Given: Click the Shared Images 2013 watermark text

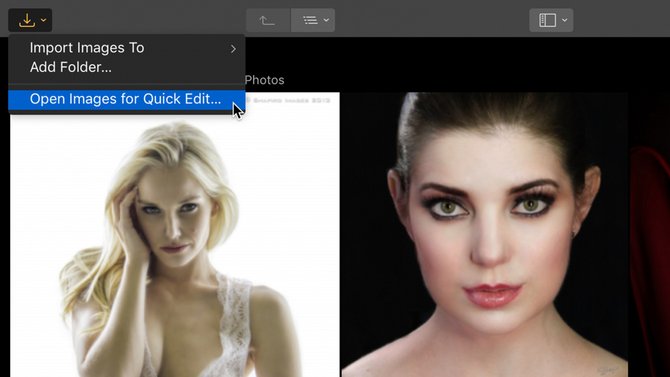Looking at the screenshot, I should tap(292, 100).
